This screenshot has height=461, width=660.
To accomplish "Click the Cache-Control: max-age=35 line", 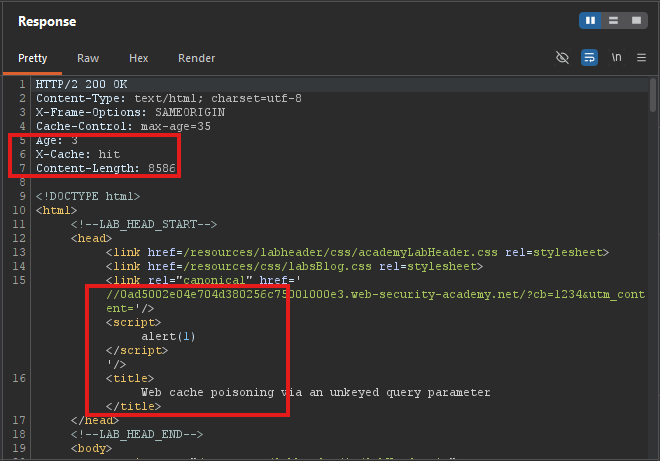I will pos(123,126).
